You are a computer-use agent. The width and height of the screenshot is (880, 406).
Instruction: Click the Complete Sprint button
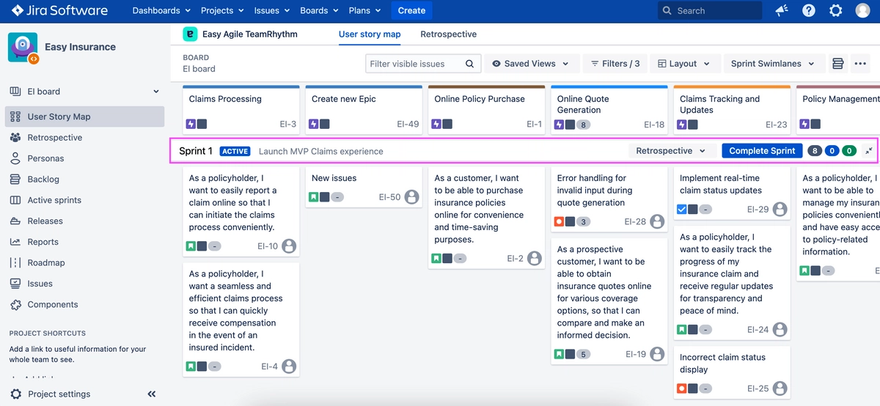[762, 151]
